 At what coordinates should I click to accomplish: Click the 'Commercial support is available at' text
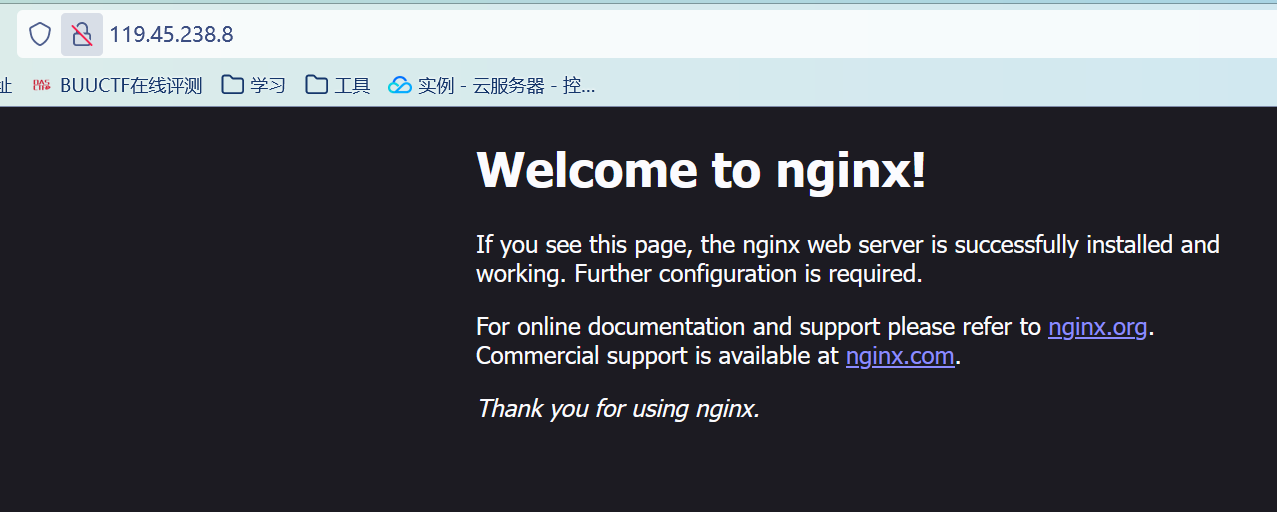(657, 356)
